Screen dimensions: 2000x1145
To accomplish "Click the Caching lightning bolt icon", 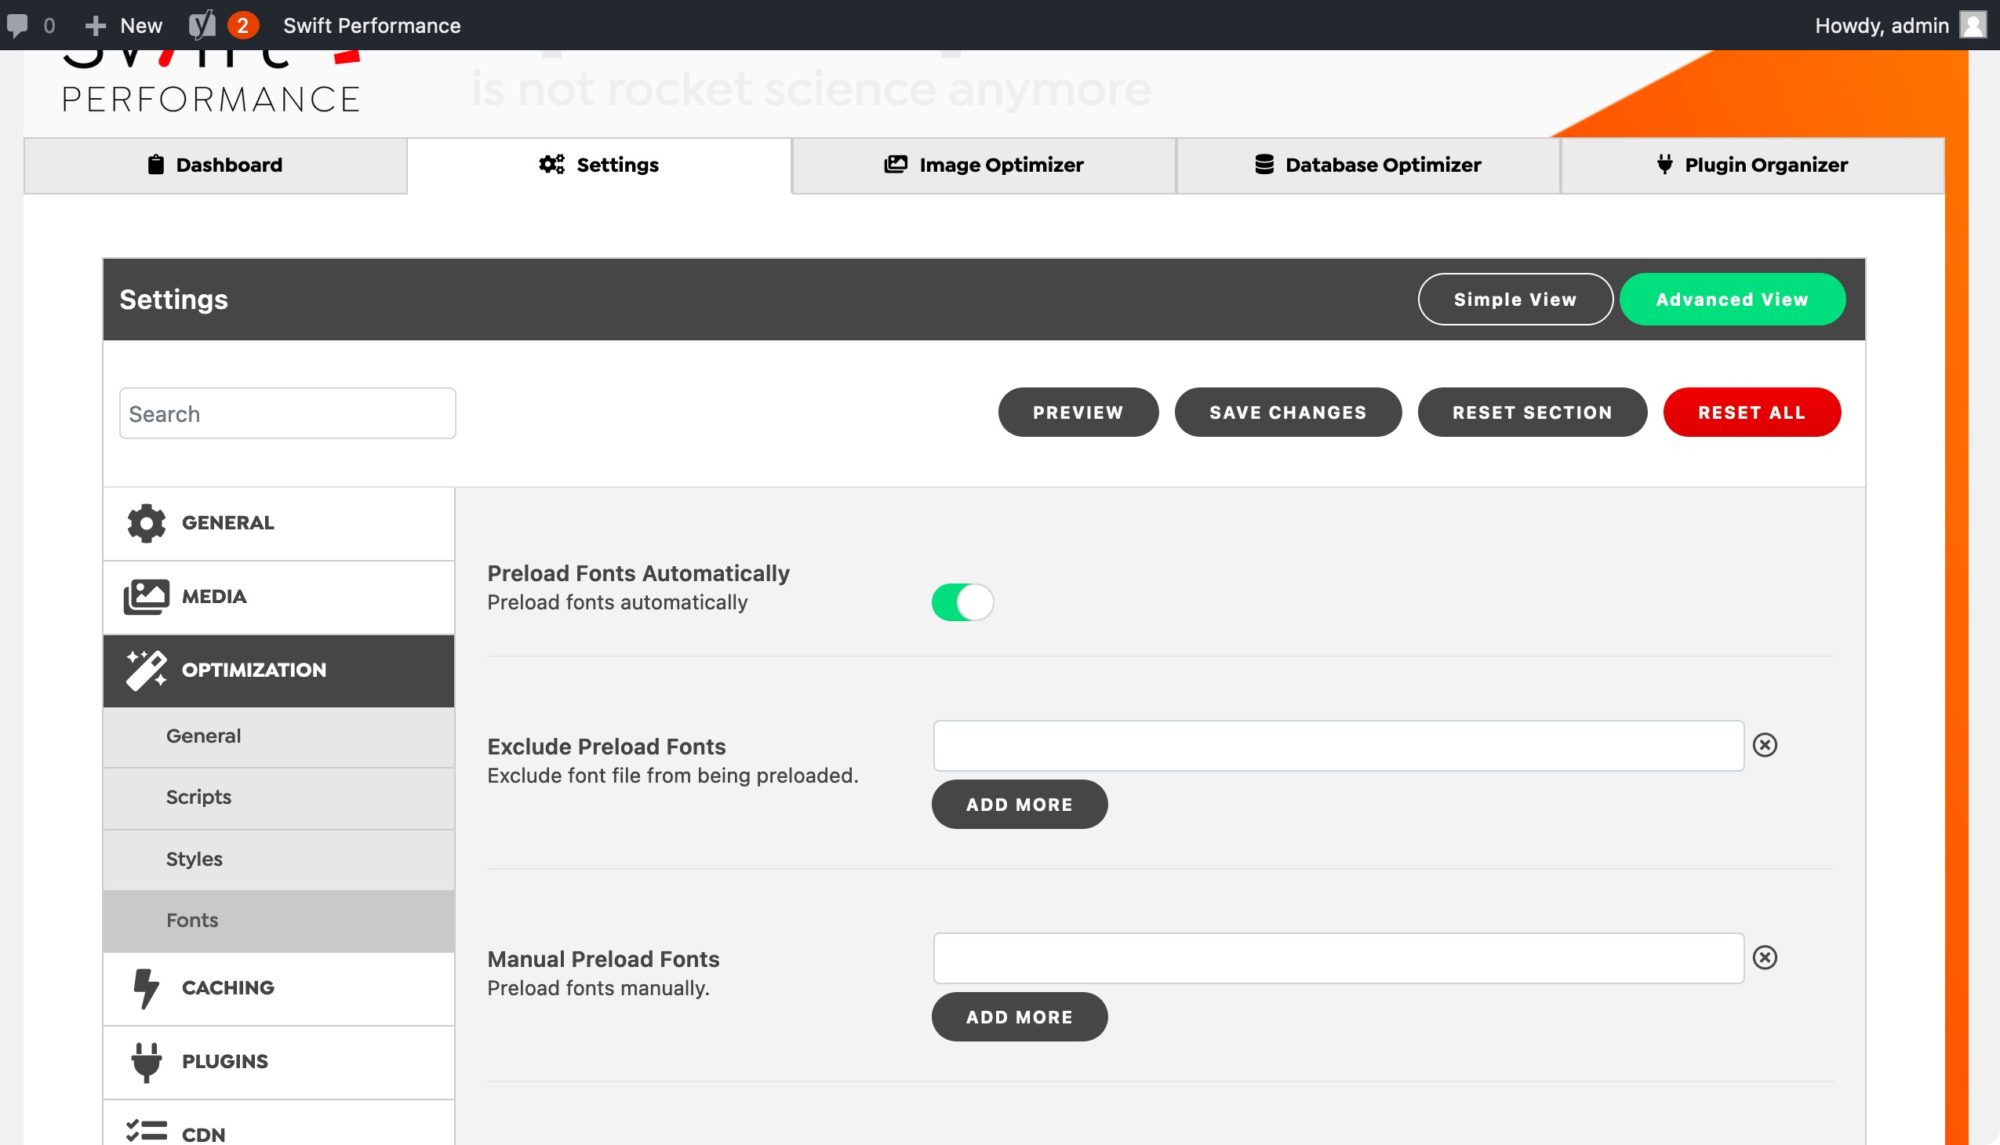I will pos(146,988).
